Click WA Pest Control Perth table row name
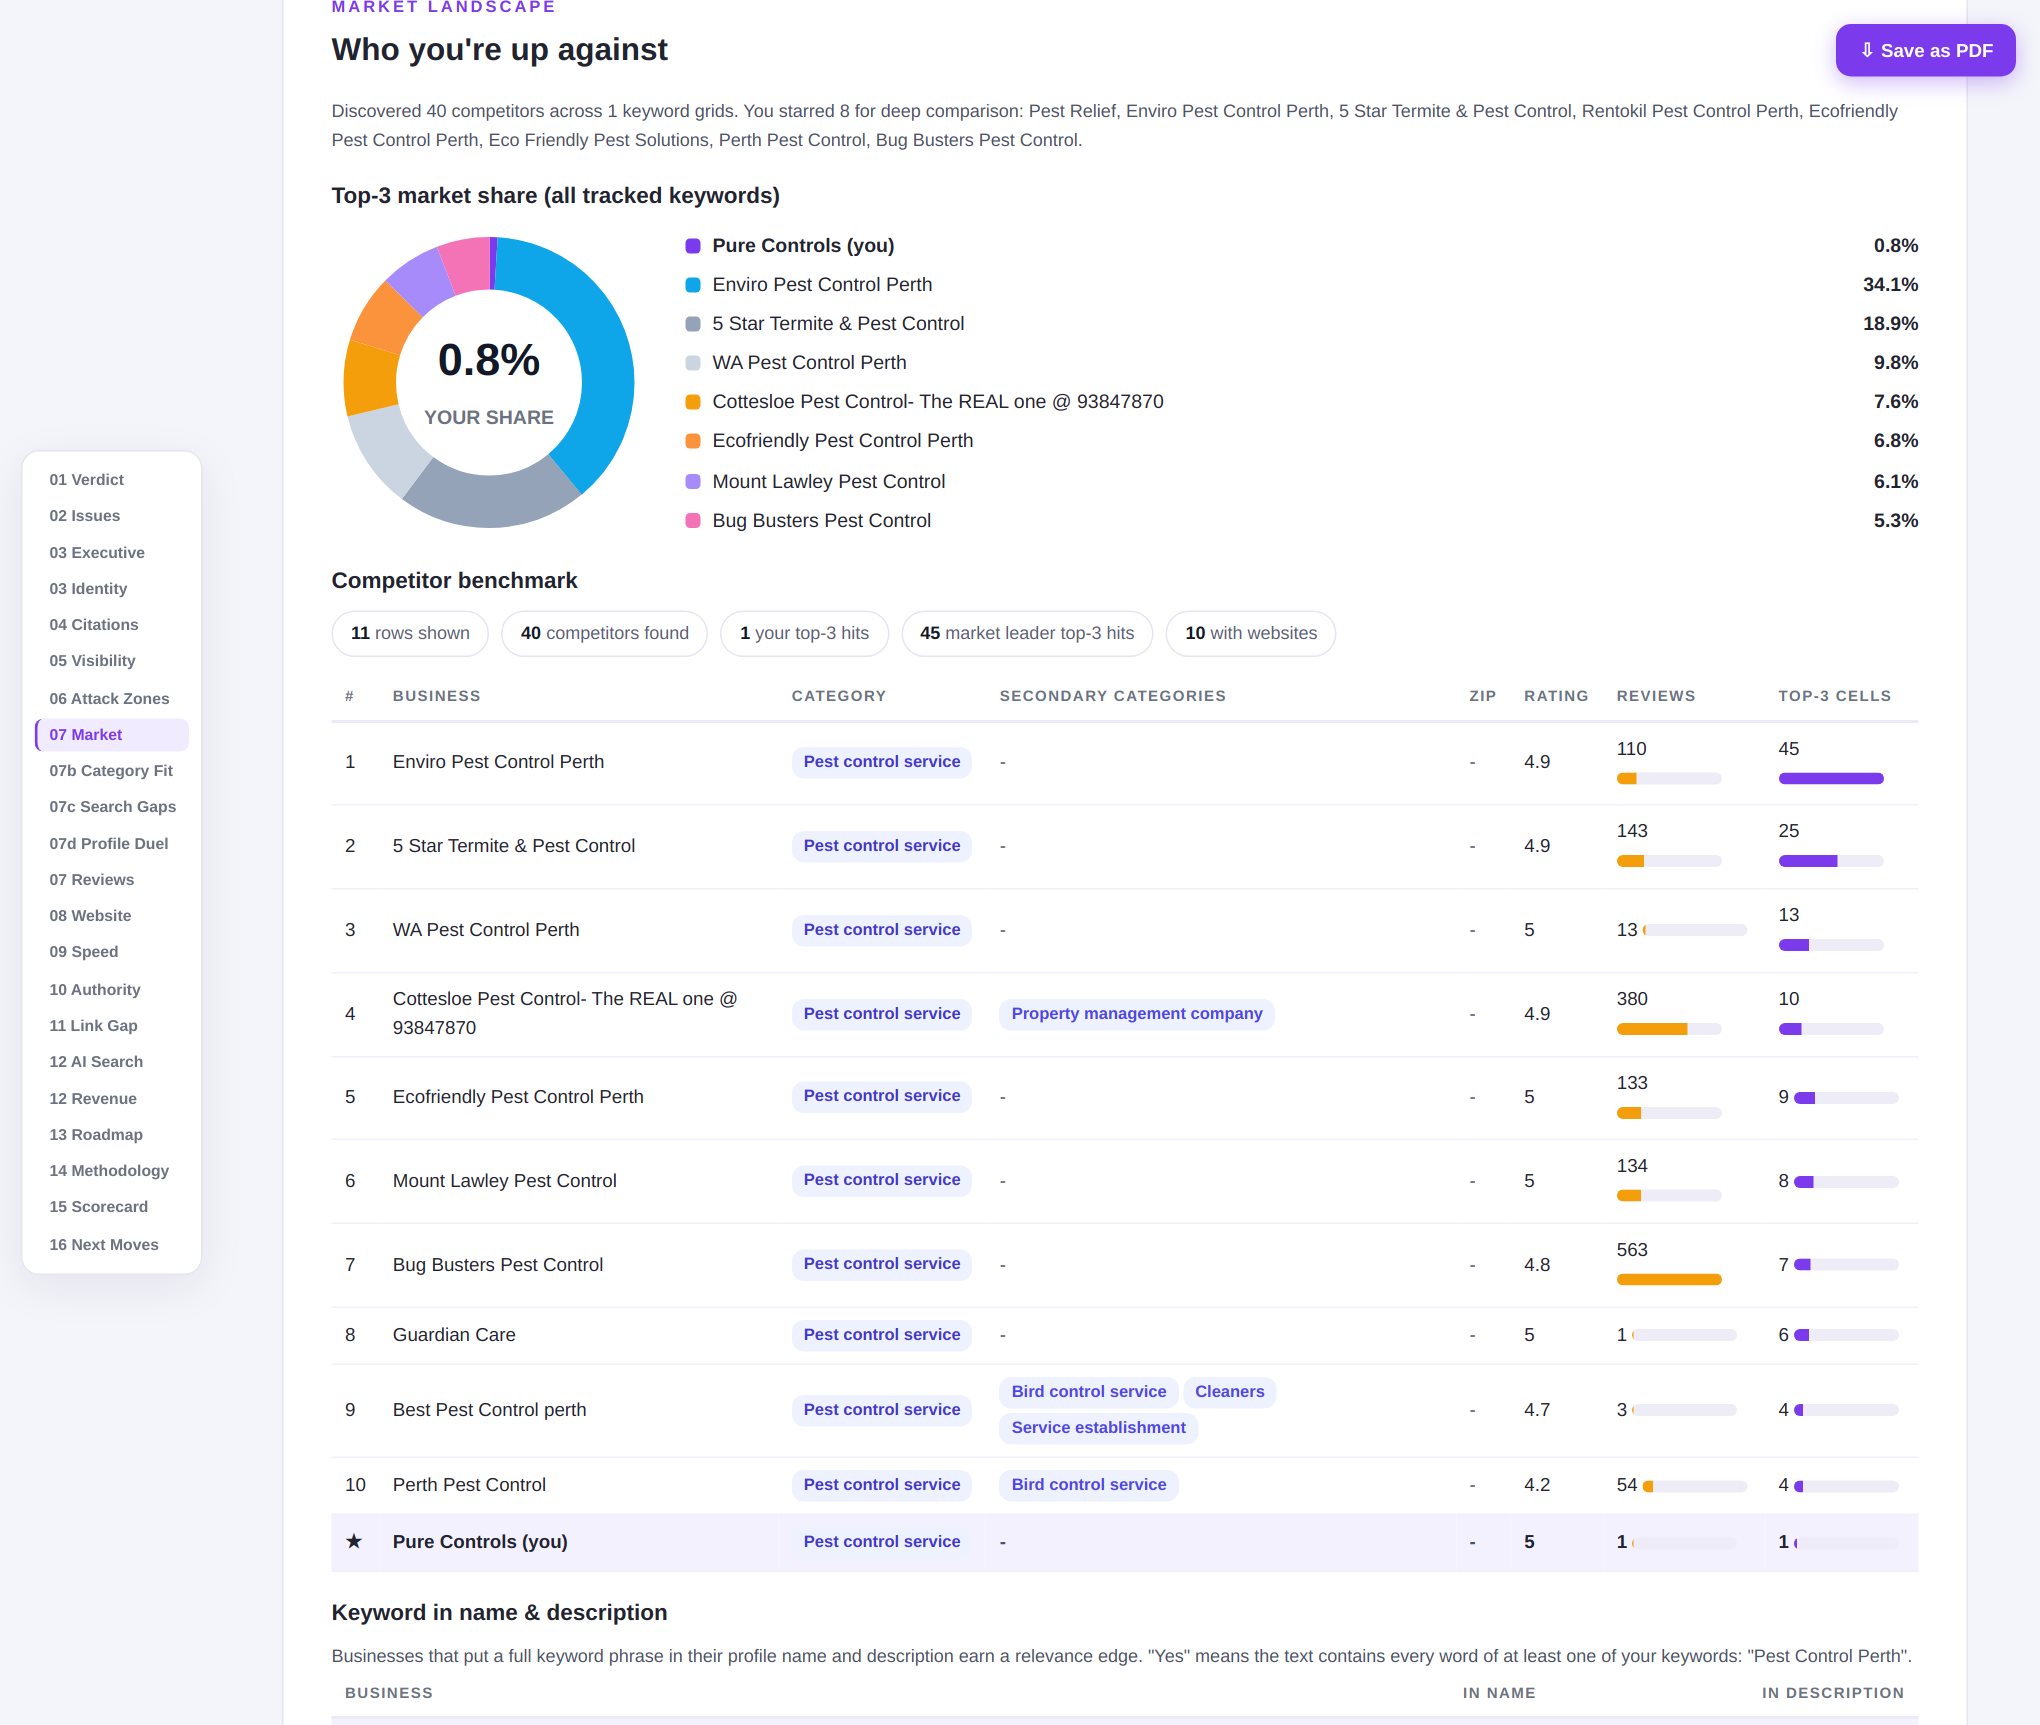Image resolution: width=2040 pixels, height=1725 pixels. [486, 930]
